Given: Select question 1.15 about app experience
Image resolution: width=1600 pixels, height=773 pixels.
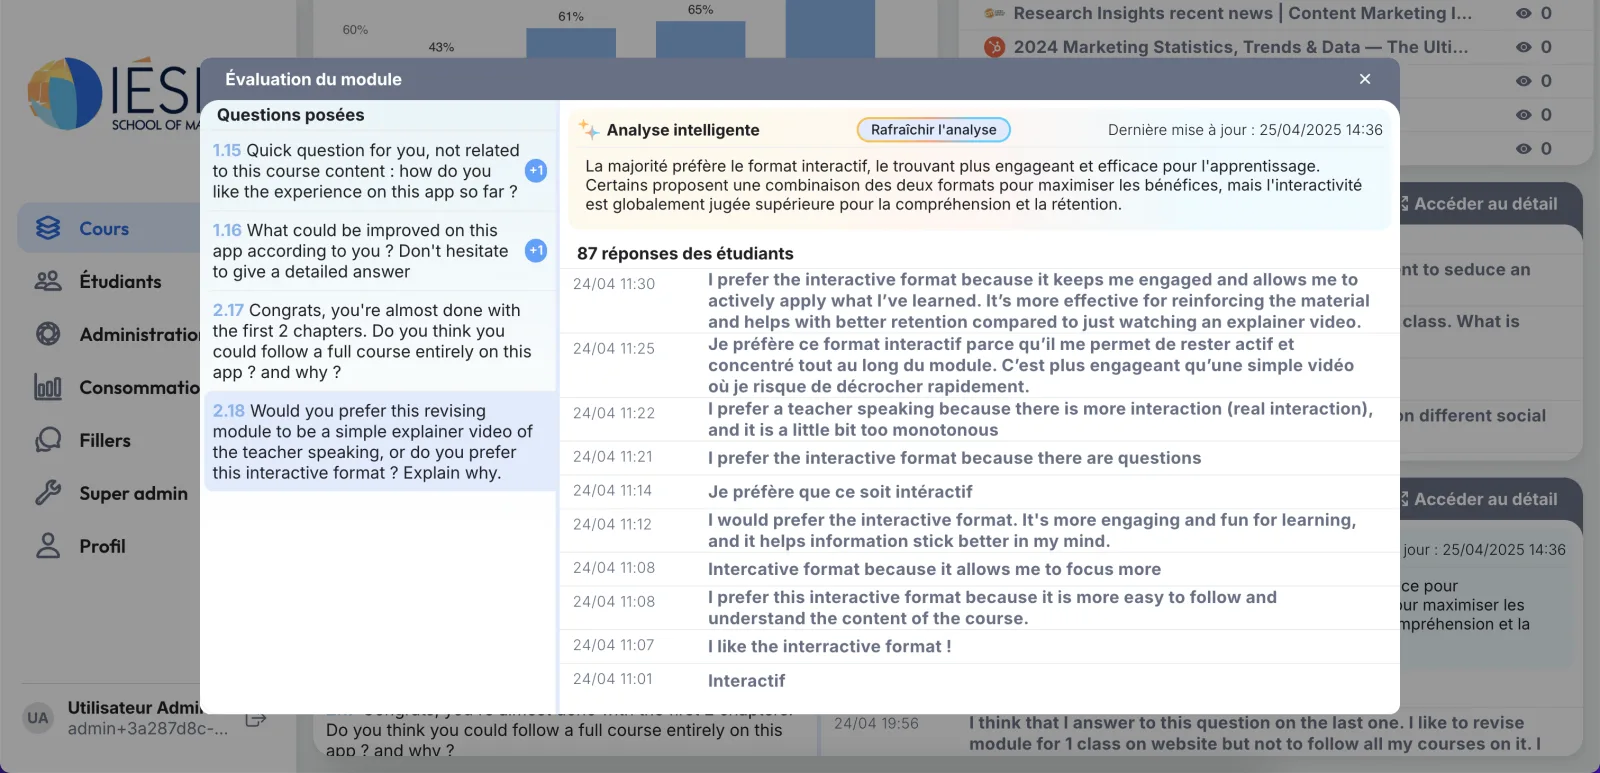Looking at the screenshot, I should [378, 171].
